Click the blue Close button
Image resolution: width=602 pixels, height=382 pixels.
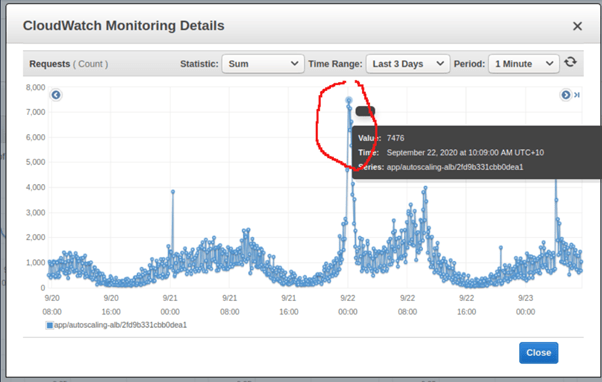point(539,352)
